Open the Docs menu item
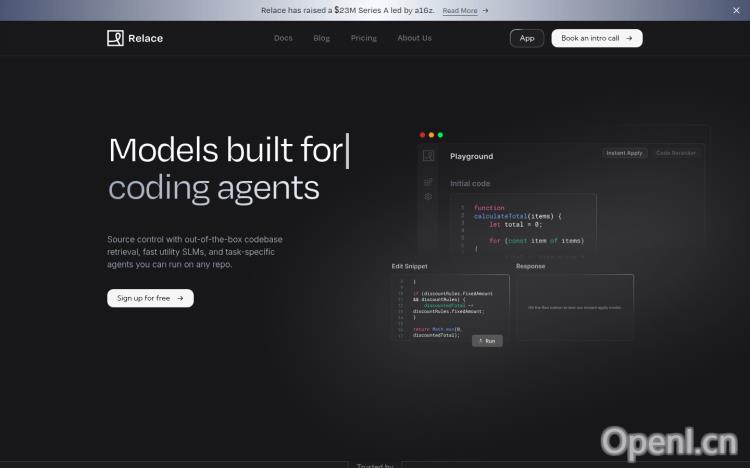This screenshot has height=468, width=750. [284, 38]
